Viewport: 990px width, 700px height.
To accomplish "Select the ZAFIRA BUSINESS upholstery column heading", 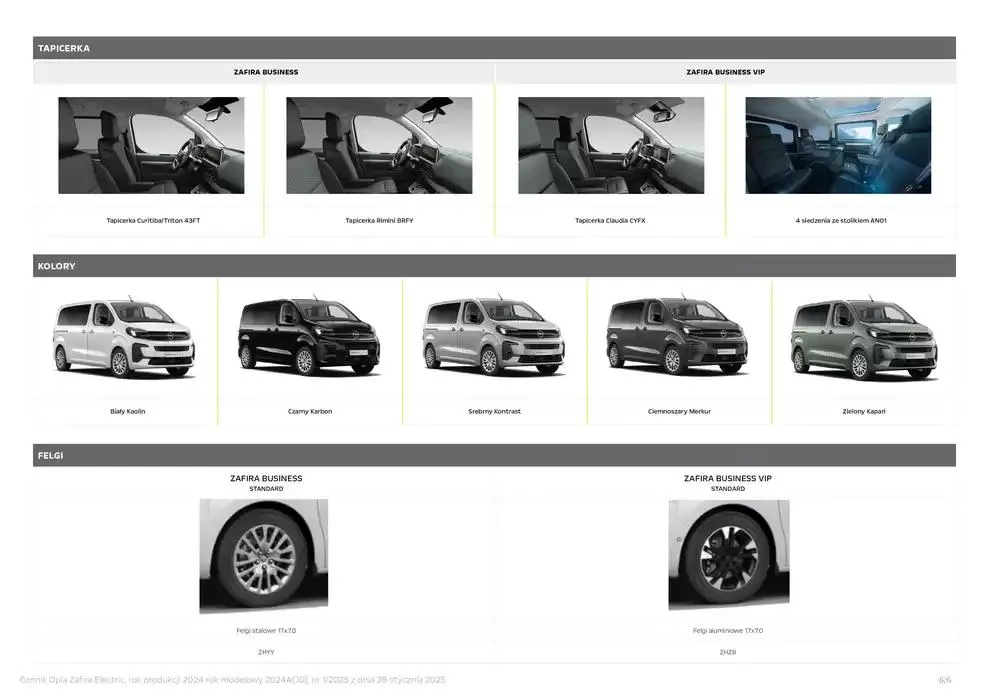I will click(x=265, y=72).
